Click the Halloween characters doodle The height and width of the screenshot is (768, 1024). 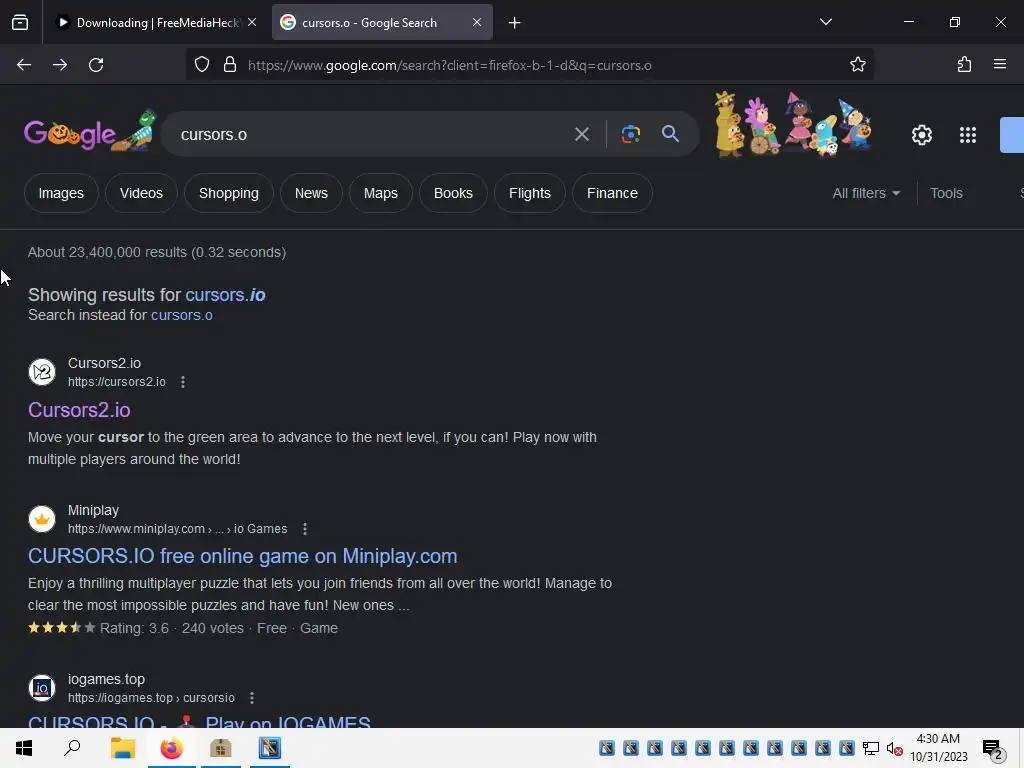tap(793, 125)
